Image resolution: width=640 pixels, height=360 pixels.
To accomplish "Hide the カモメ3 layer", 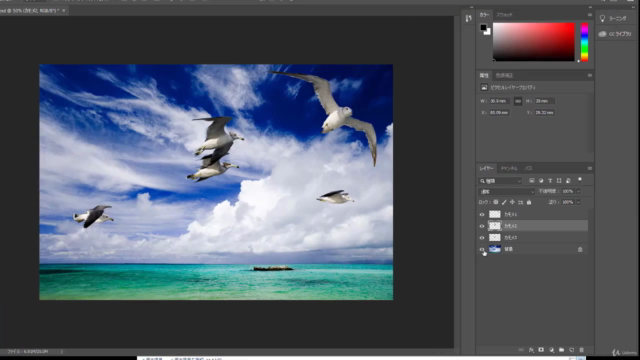I will [482, 238].
